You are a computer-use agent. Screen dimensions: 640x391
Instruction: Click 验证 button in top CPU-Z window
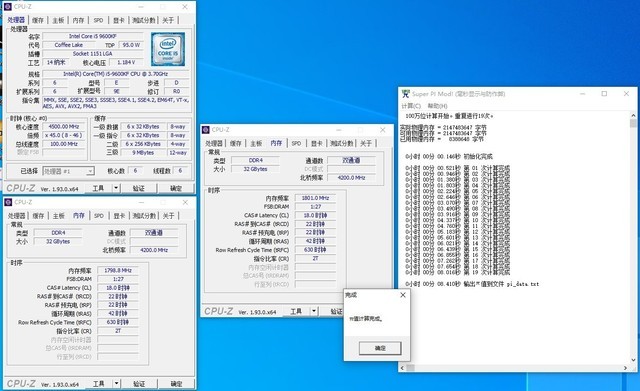pos(139,188)
